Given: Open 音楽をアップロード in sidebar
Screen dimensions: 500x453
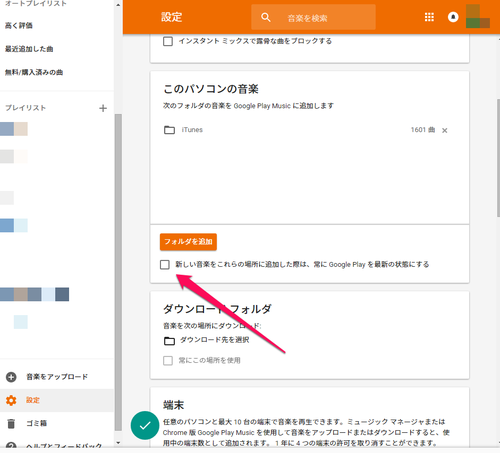Looking at the screenshot, I should [x=57, y=377].
